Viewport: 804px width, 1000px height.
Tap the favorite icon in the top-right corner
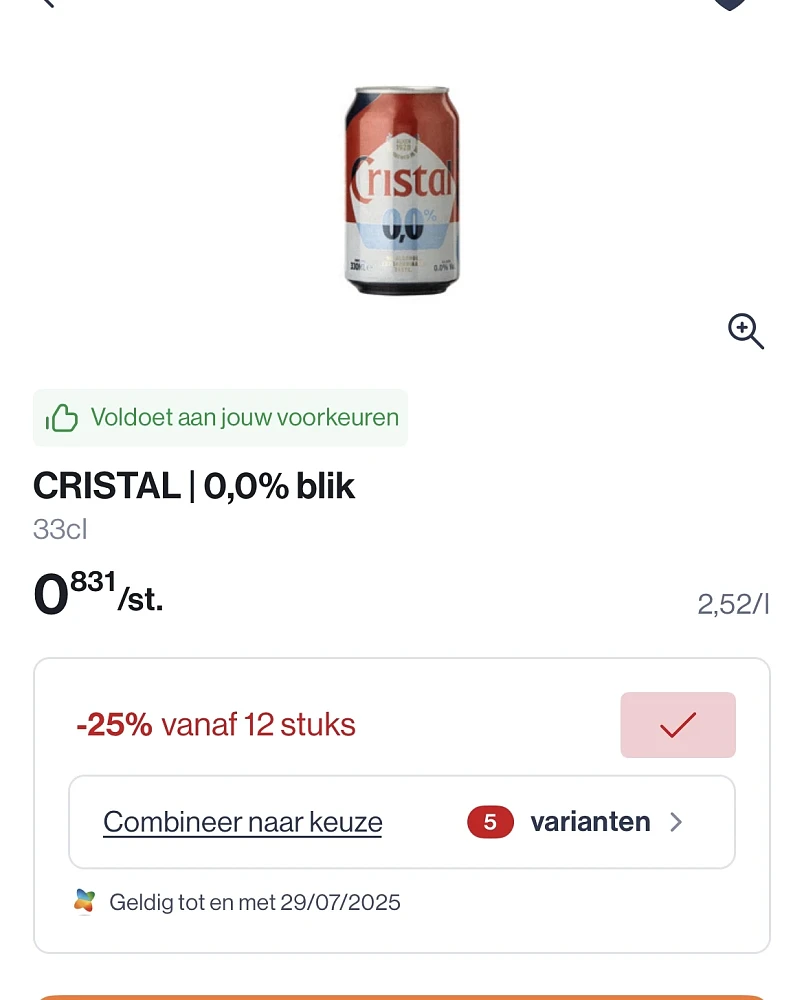(x=729, y=5)
